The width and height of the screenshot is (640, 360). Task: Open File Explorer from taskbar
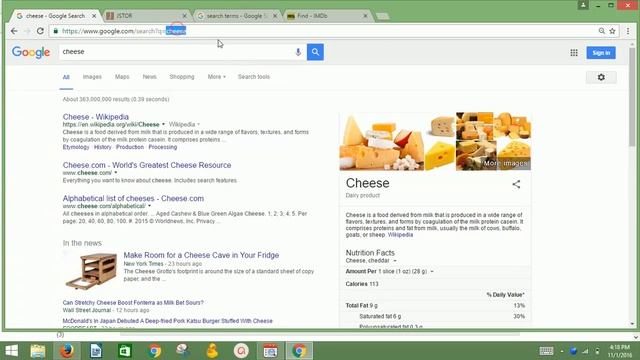tap(38, 351)
